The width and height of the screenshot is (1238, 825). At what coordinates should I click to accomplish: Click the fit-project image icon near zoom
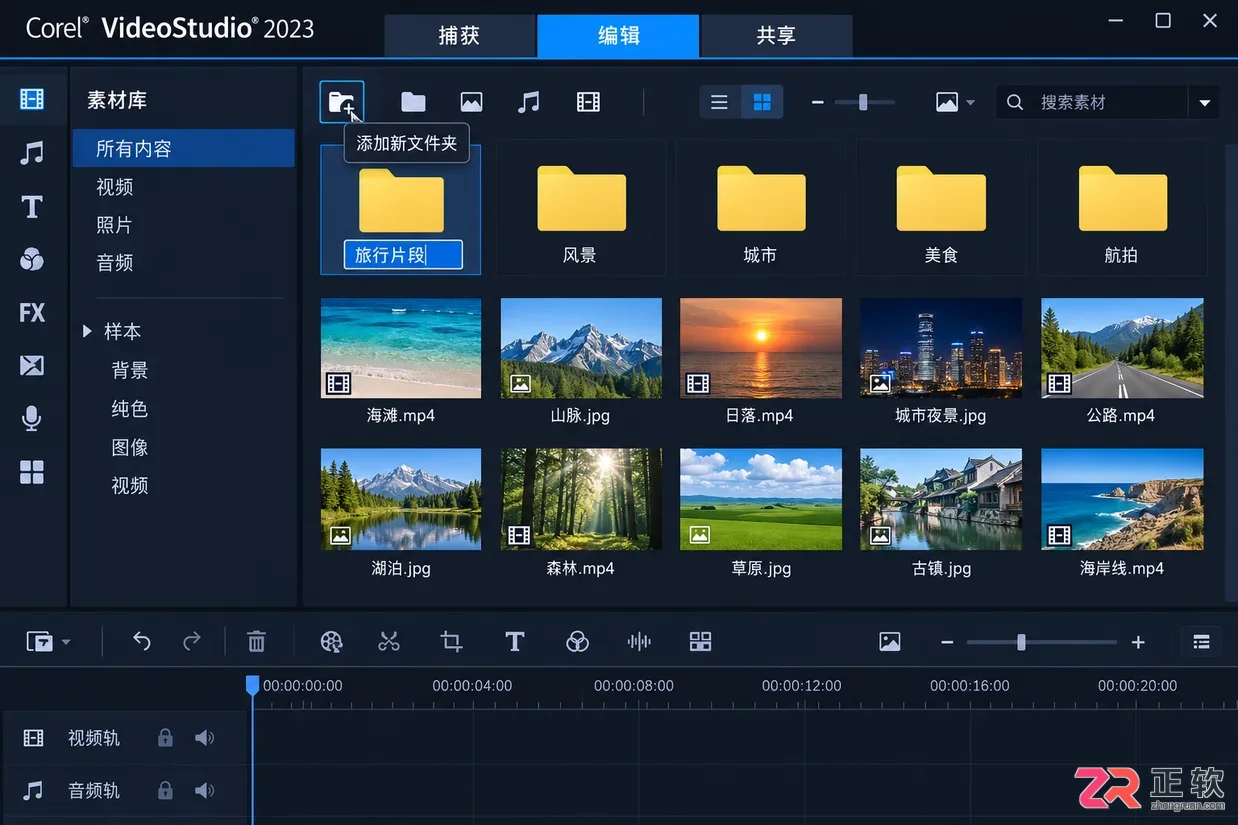click(890, 642)
